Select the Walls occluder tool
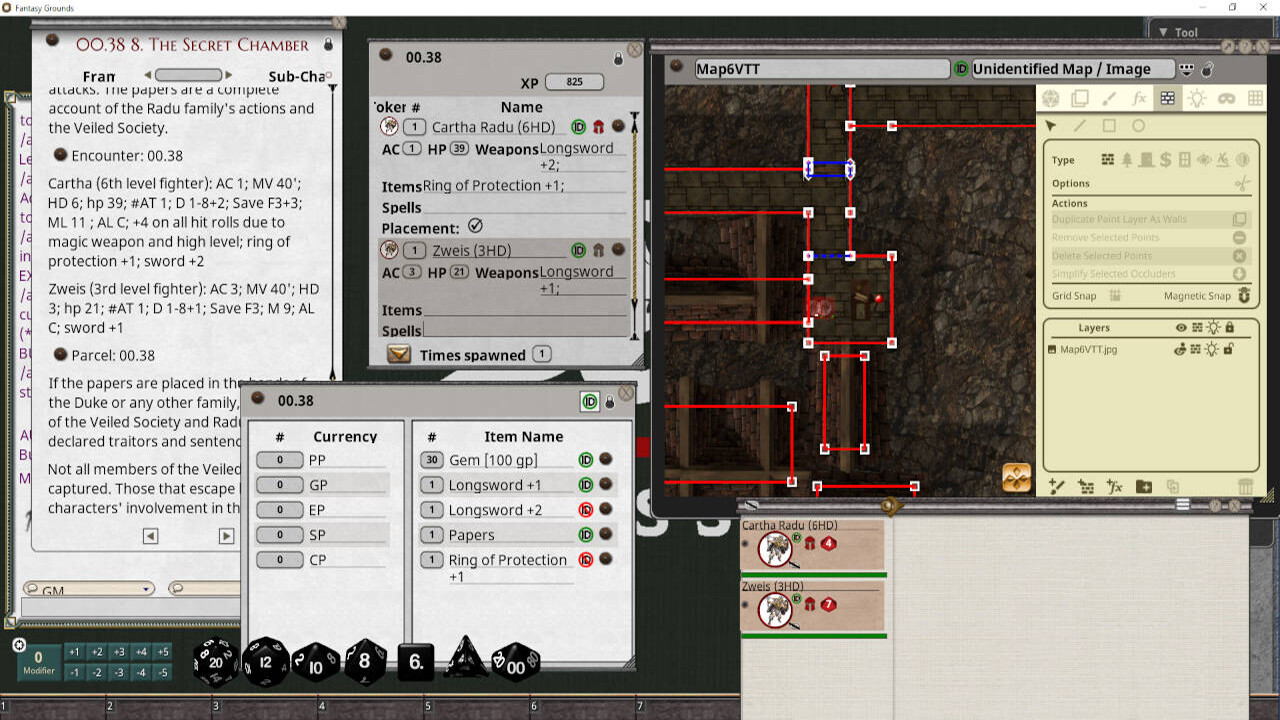 (1167, 97)
